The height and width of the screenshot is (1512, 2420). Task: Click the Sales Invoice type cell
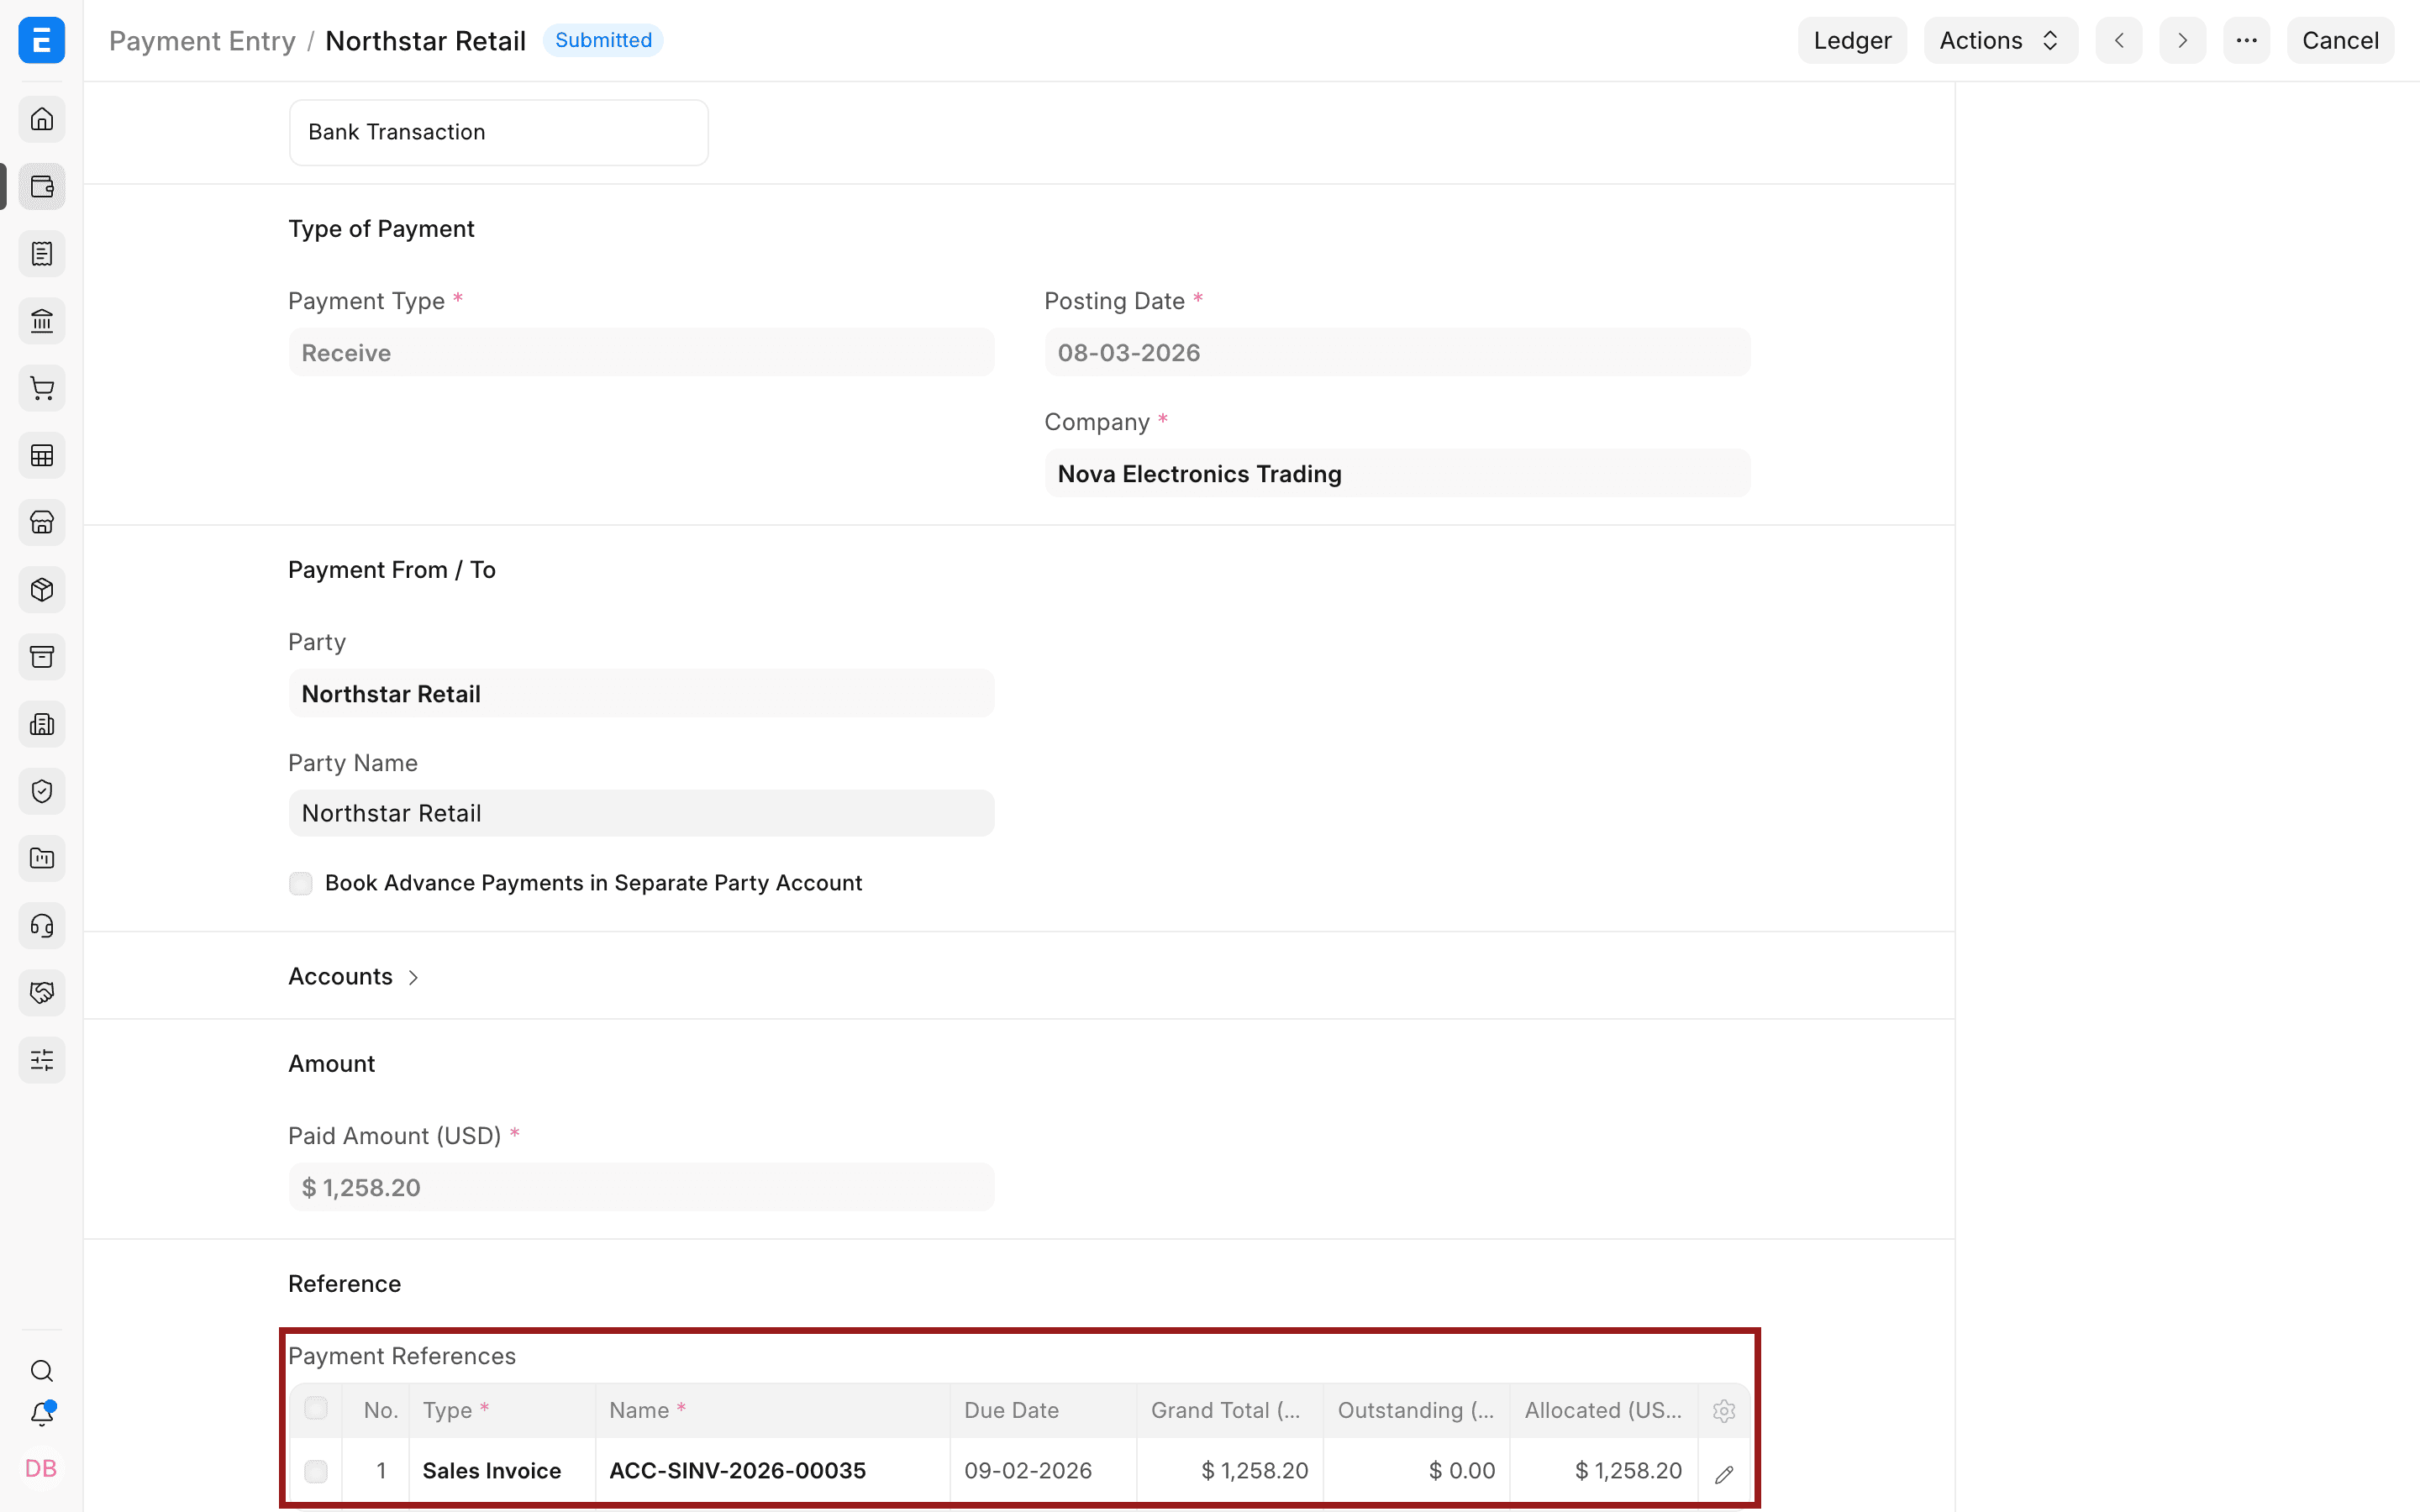[502, 1471]
